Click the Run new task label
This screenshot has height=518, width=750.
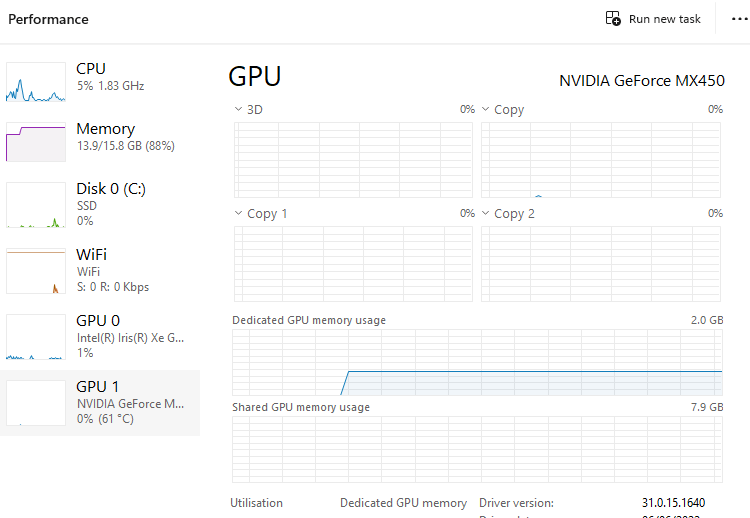[665, 19]
